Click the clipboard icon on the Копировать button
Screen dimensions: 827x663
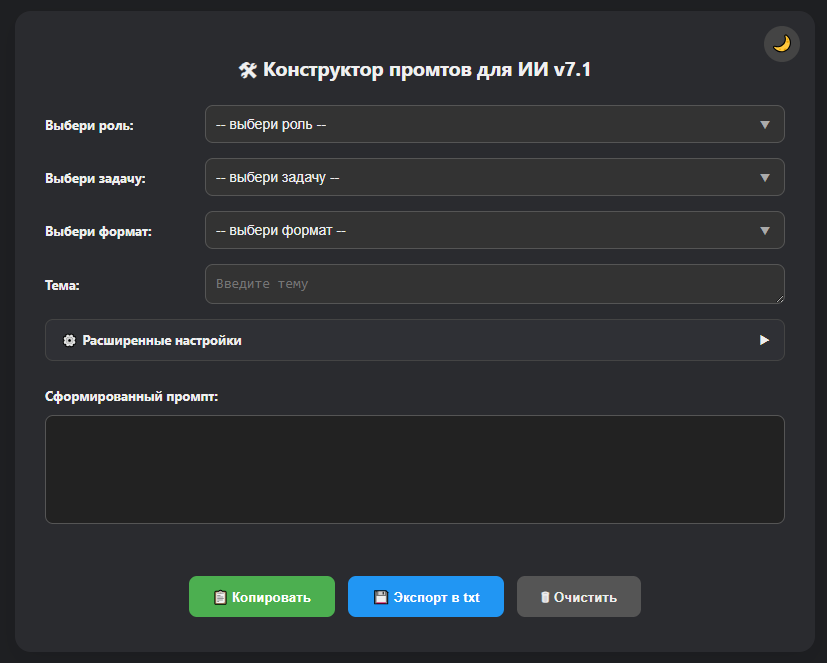220,597
